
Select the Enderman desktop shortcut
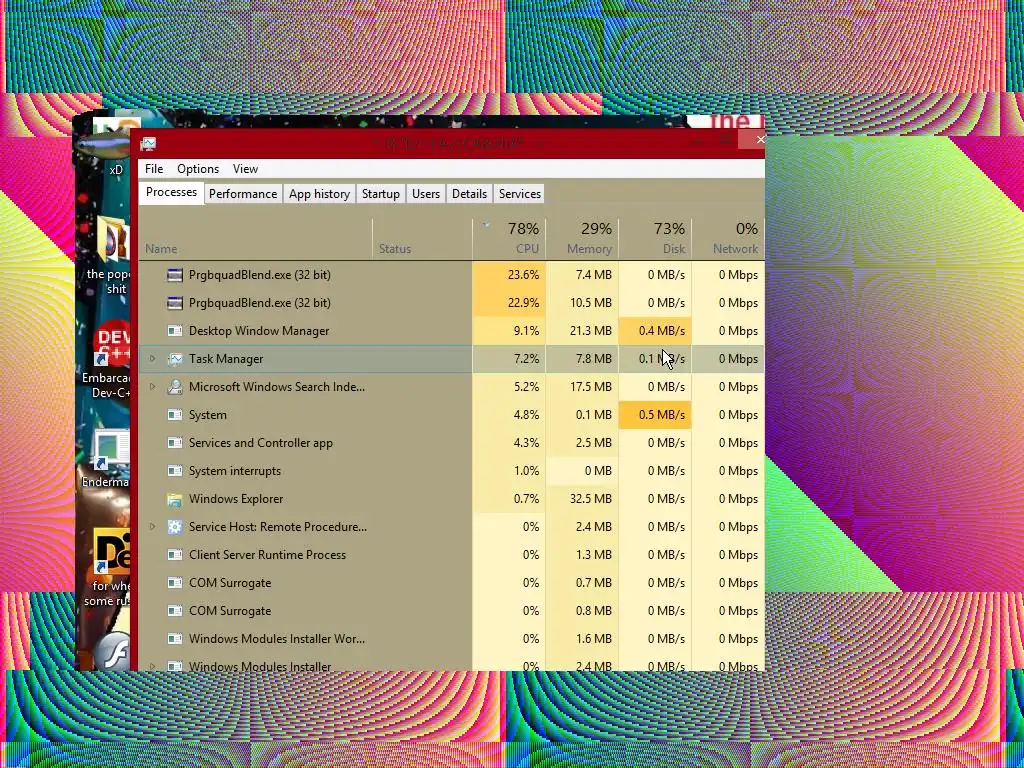[106, 459]
